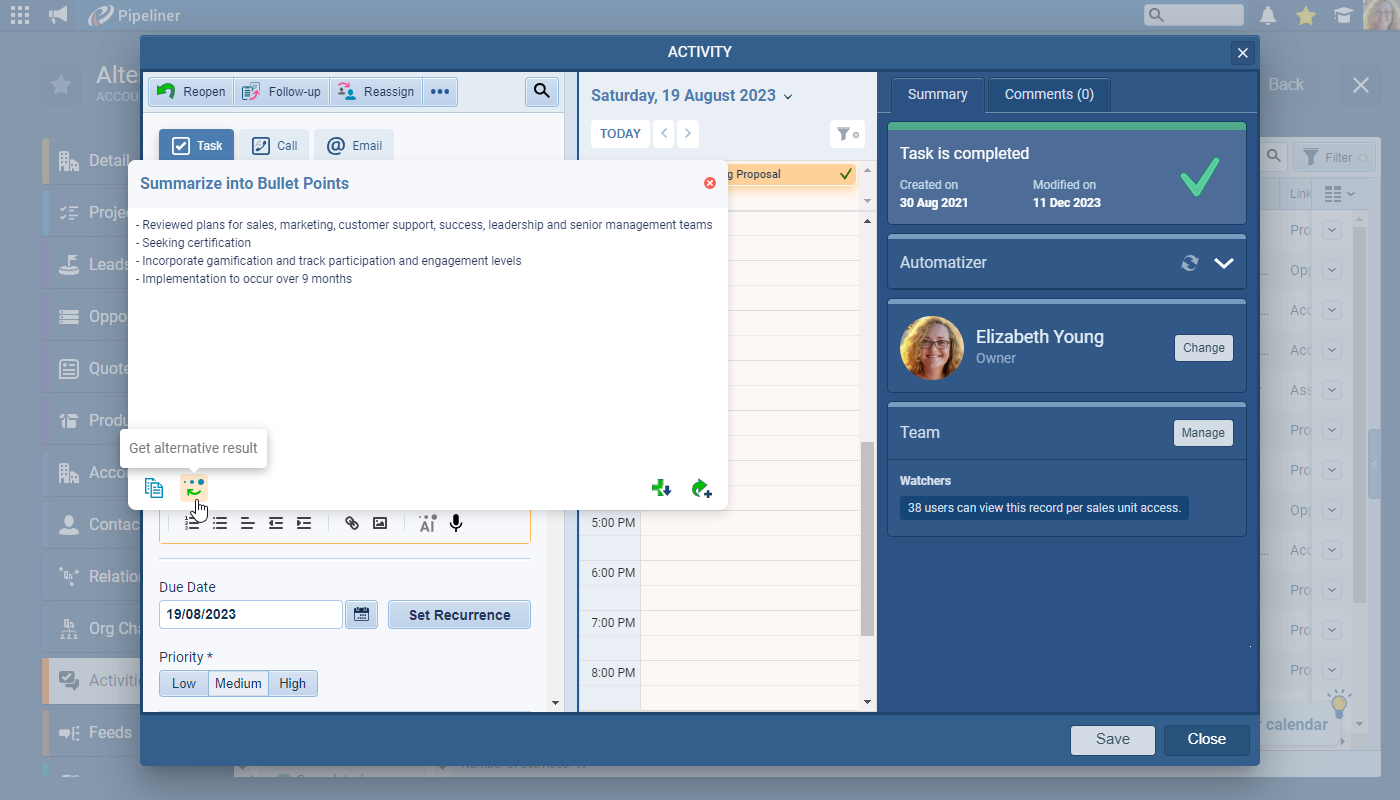This screenshot has height=800, width=1400.
Task: Click in the Due Date input field
Action: point(250,615)
